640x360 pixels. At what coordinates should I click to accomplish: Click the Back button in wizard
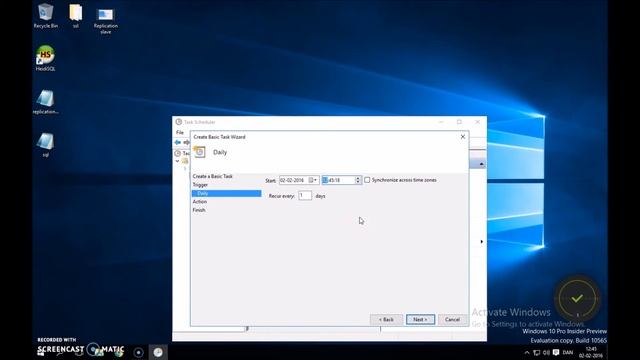point(386,320)
